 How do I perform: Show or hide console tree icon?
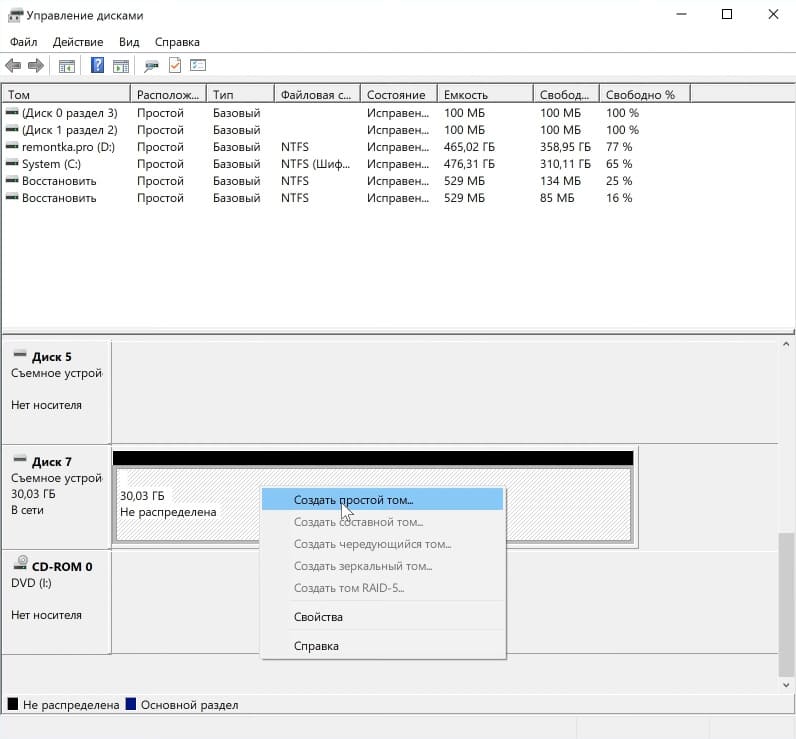[x=67, y=65]
